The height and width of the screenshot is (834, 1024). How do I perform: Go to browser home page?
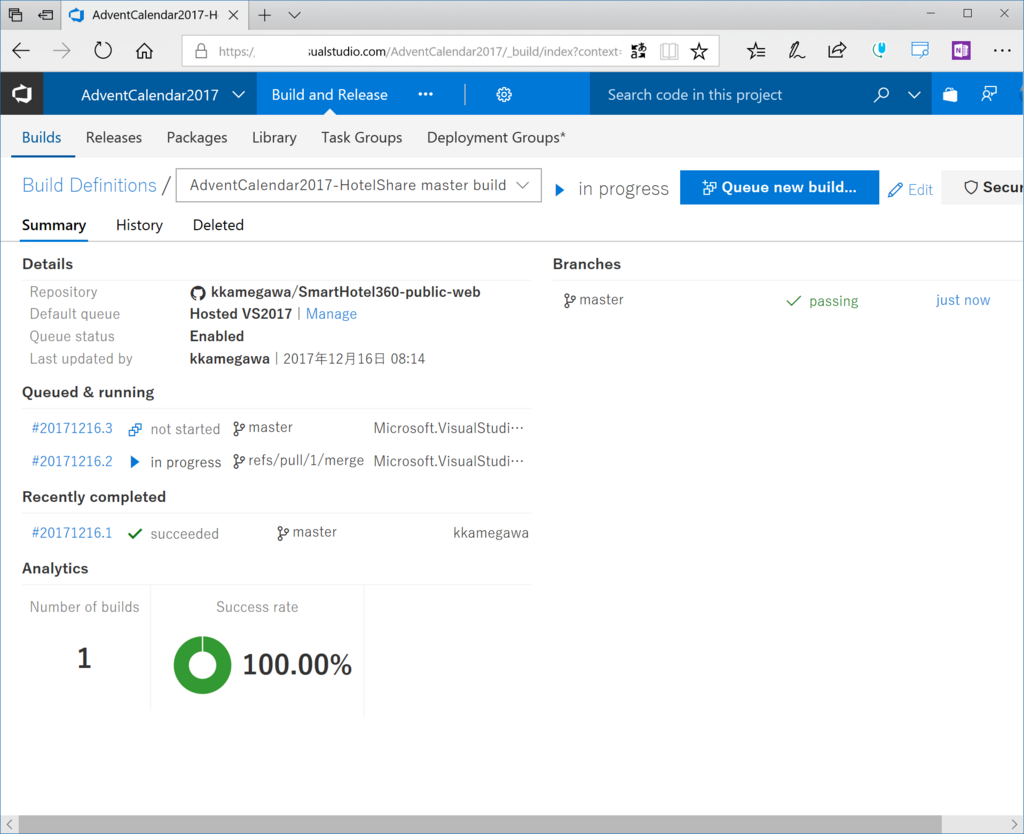pos(144,50)
